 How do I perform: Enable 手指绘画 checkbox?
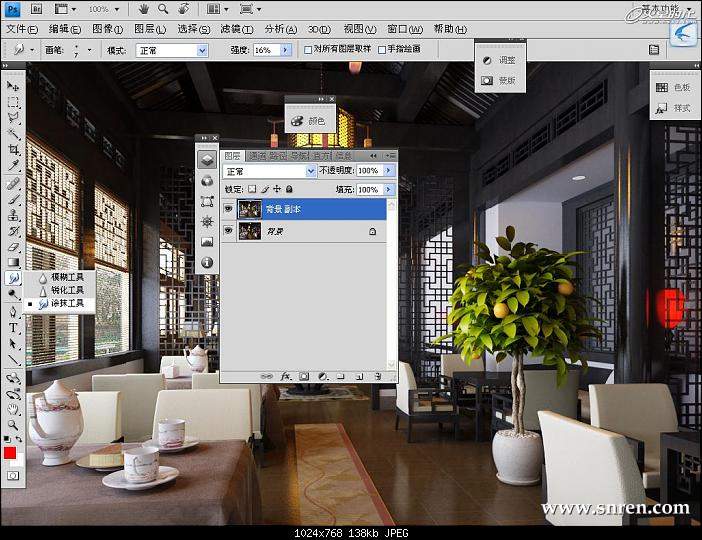(382, 50)
